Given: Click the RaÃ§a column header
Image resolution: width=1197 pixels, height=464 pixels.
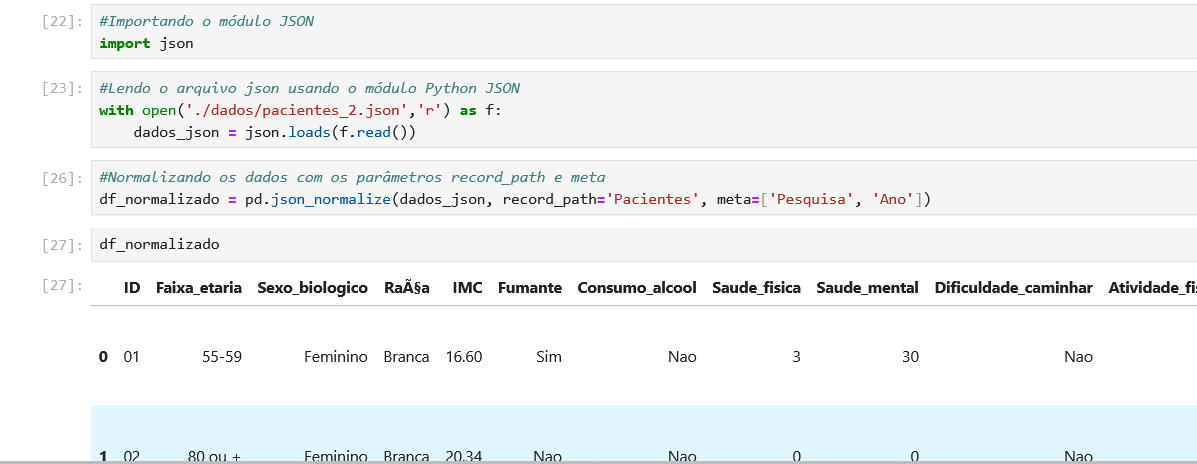Looking at the screenshot, I should (407, 288).
